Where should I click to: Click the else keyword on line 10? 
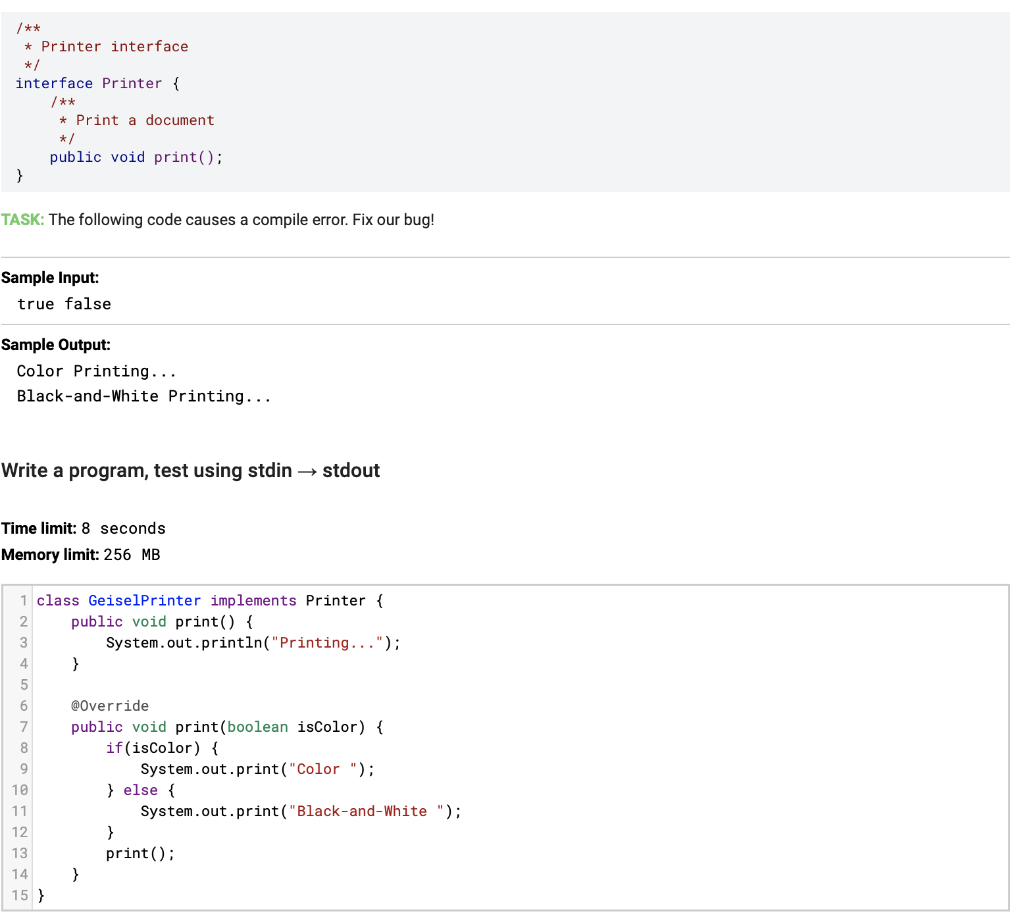coord(140,789)
